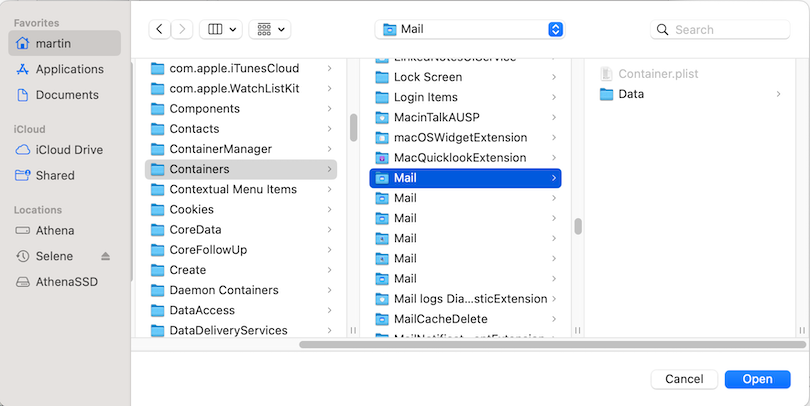Expand the CoreData folder chevron

click(x=330, y=229)
